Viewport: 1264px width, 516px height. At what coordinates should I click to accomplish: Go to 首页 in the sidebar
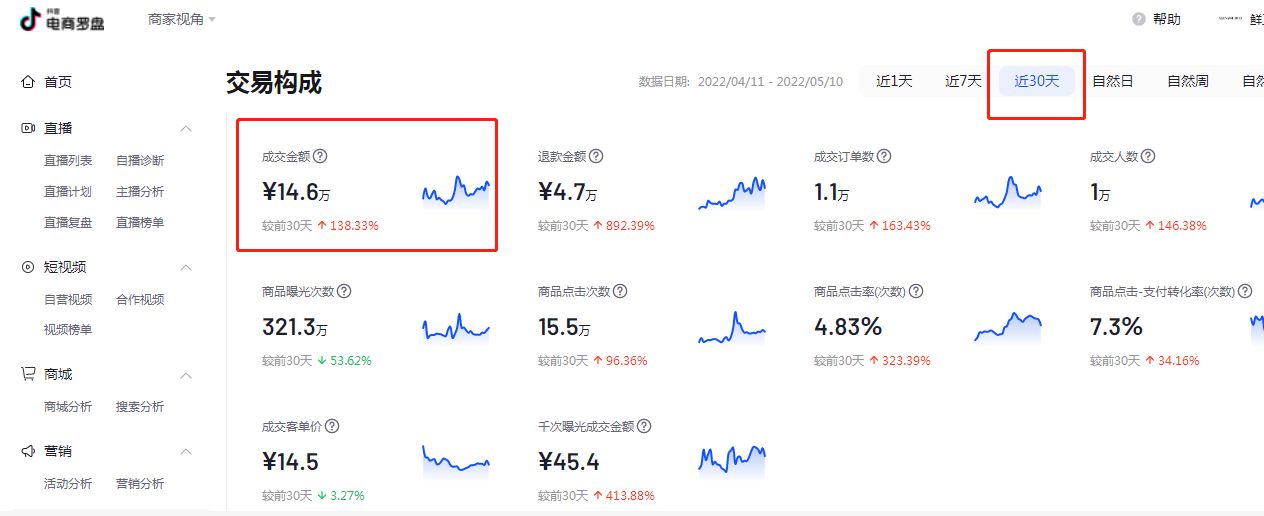pyautogui.click(x=58, y=82)
